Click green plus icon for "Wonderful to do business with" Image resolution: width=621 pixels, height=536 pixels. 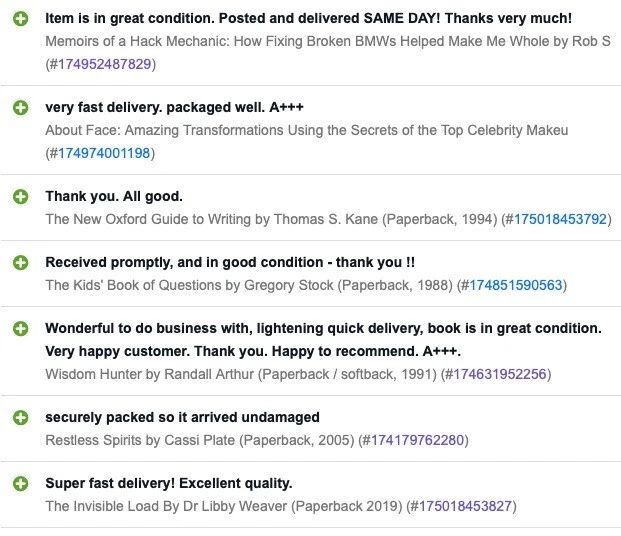[20, 328]
